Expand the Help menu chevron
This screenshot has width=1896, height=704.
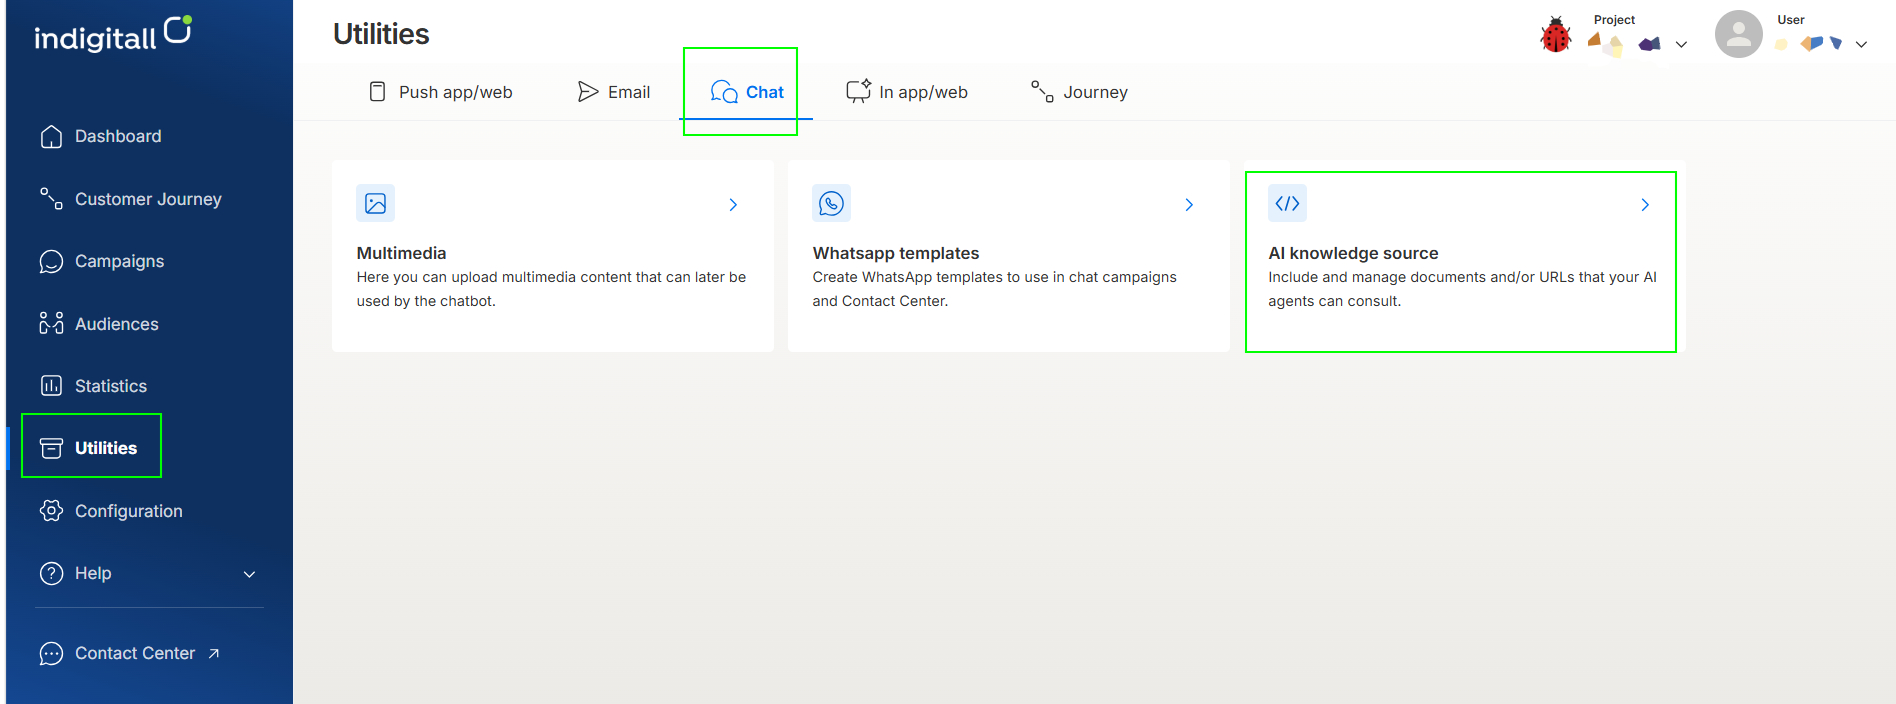(250, 574)
